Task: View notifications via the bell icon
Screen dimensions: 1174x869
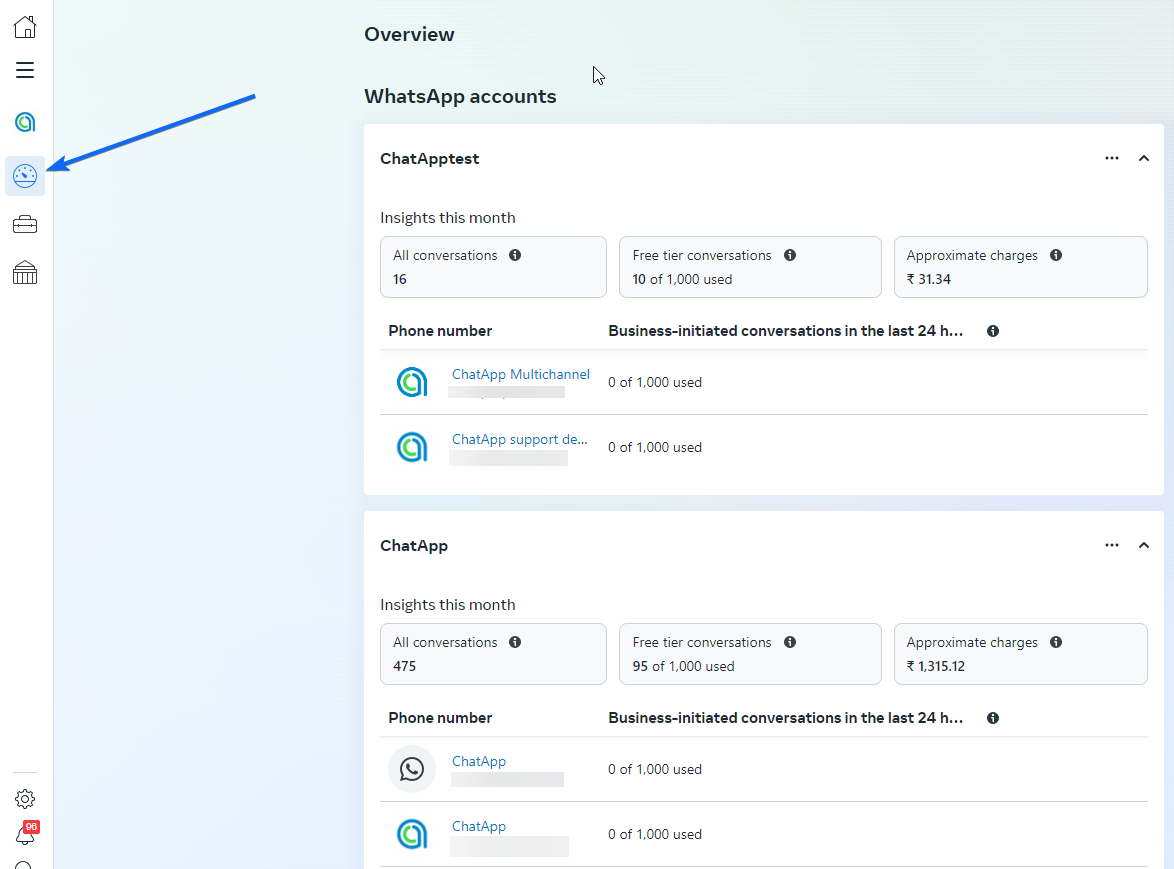Action: tap(25, 836)
